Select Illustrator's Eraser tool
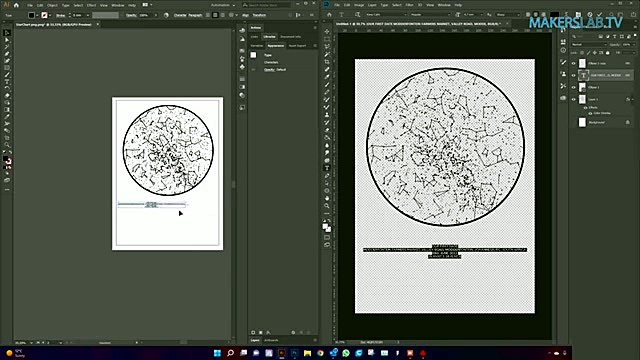This screenshot has width=640, height=360. pyautogui.click(x=7, y=96)
